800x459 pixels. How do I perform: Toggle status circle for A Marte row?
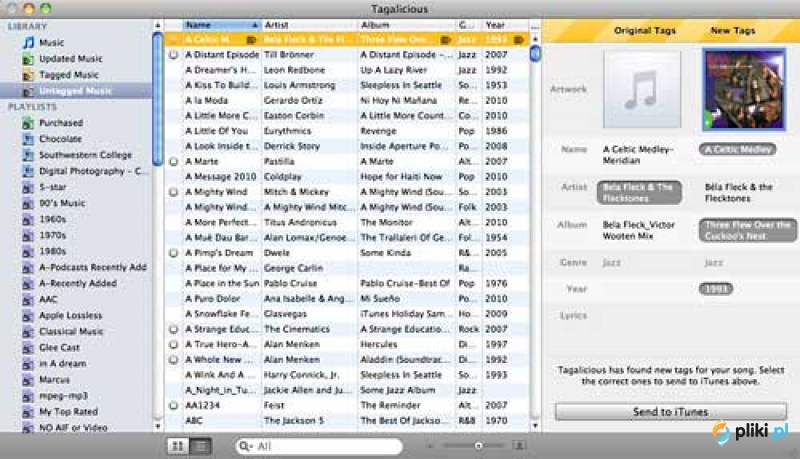[x=174, y=161]
